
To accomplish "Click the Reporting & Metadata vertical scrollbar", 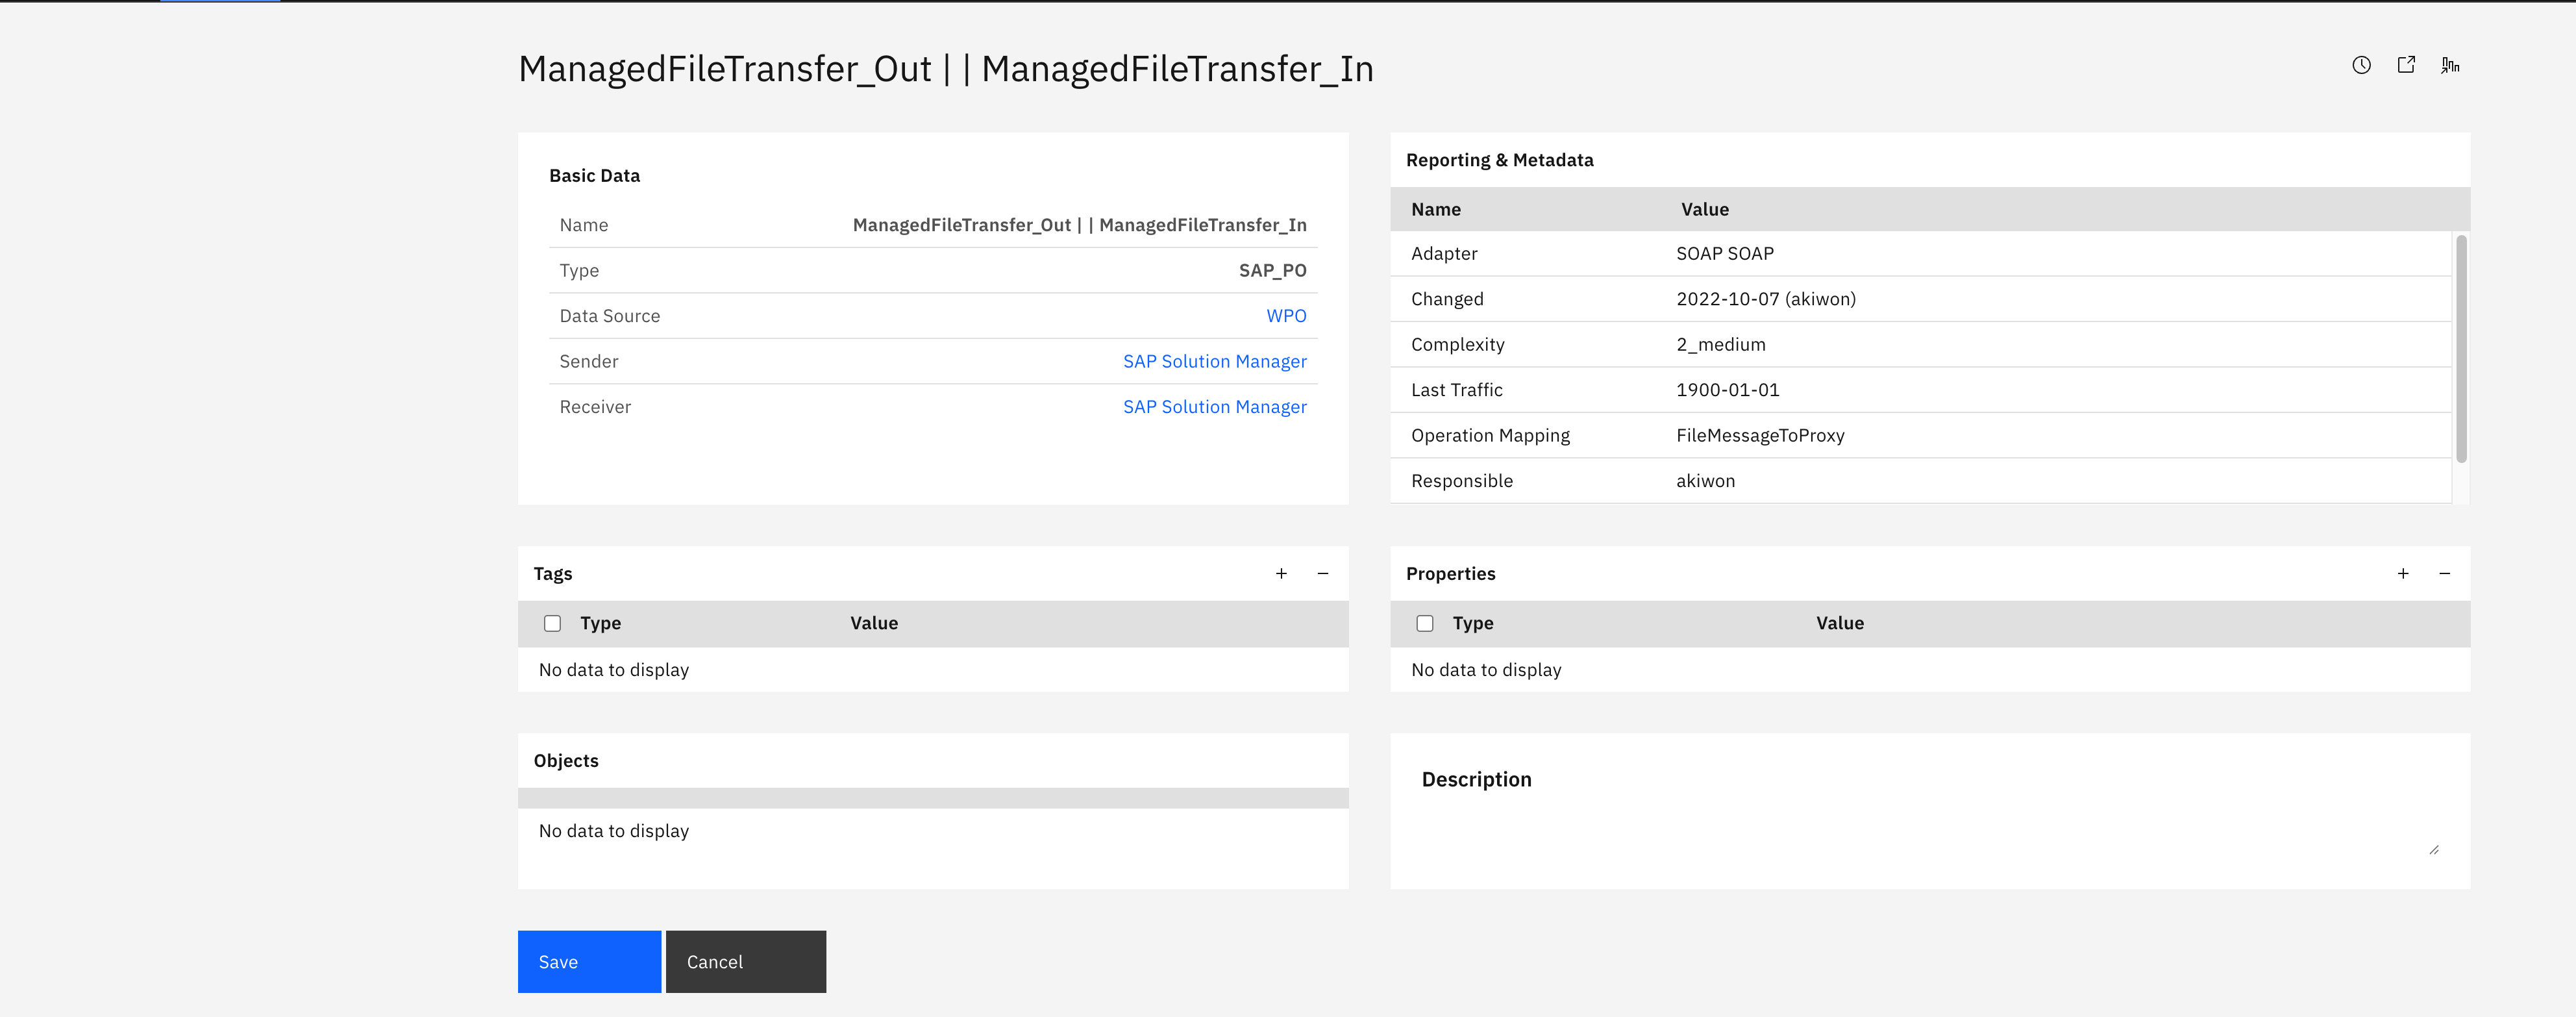I will 2461,348.
